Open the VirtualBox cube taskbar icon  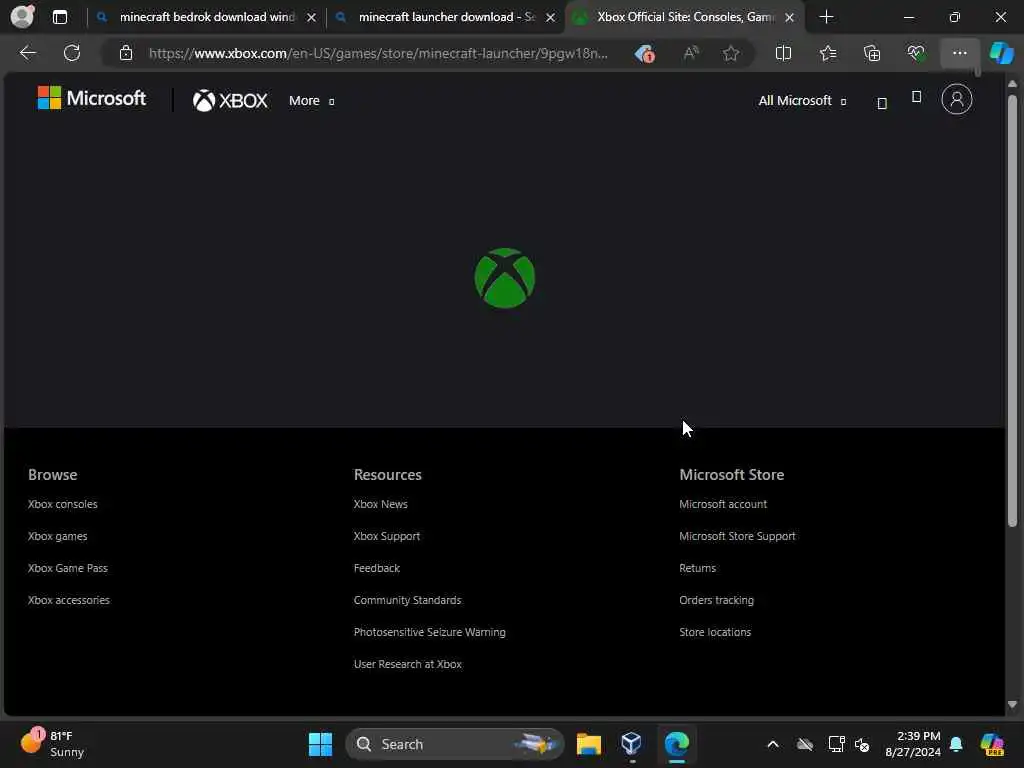point(632,743)
